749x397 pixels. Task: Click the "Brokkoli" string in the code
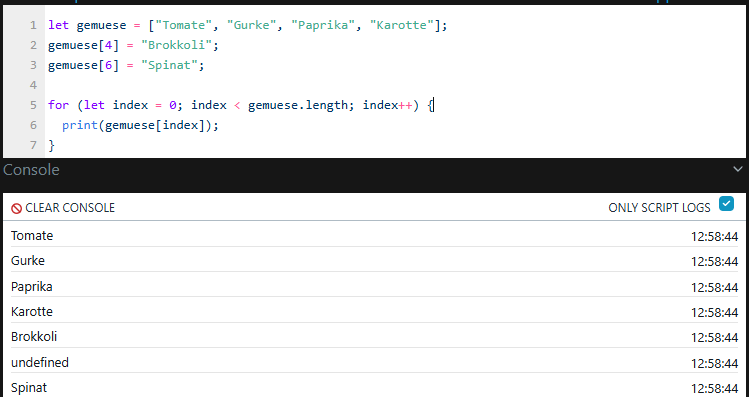click(x=176, y=45)
